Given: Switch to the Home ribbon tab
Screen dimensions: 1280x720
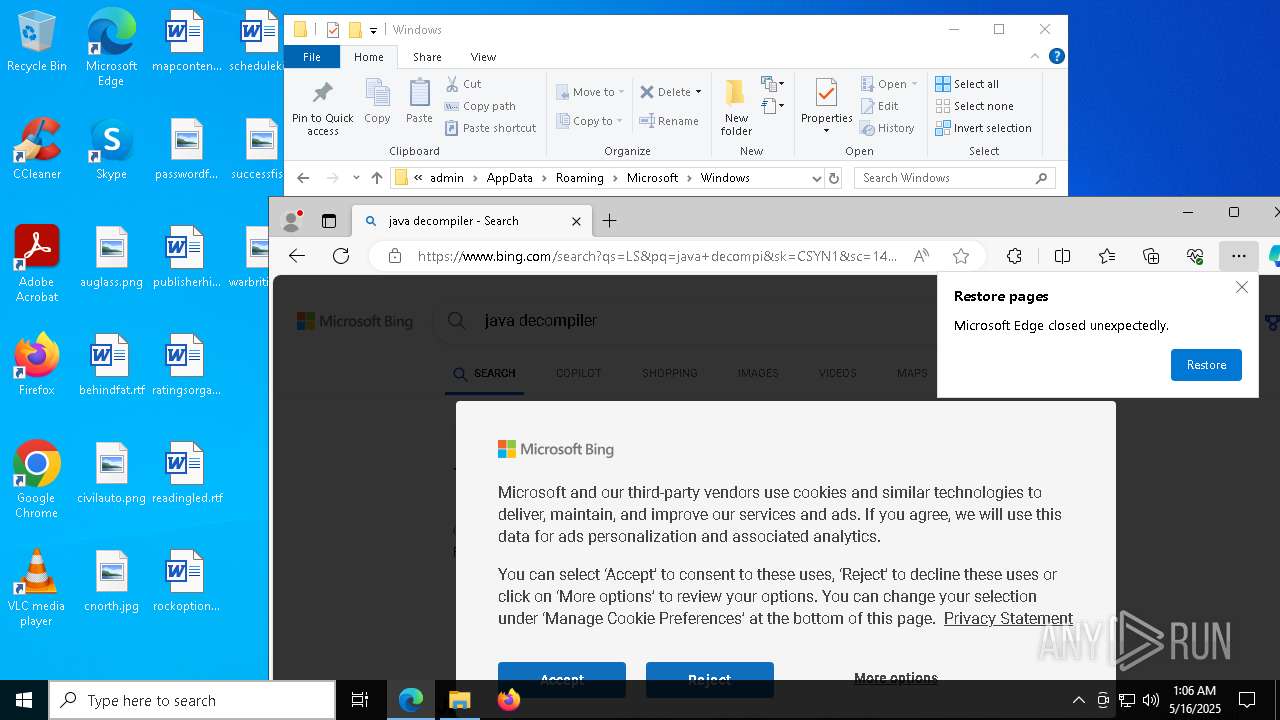Looking at the screenshot, I should point(368,57).
